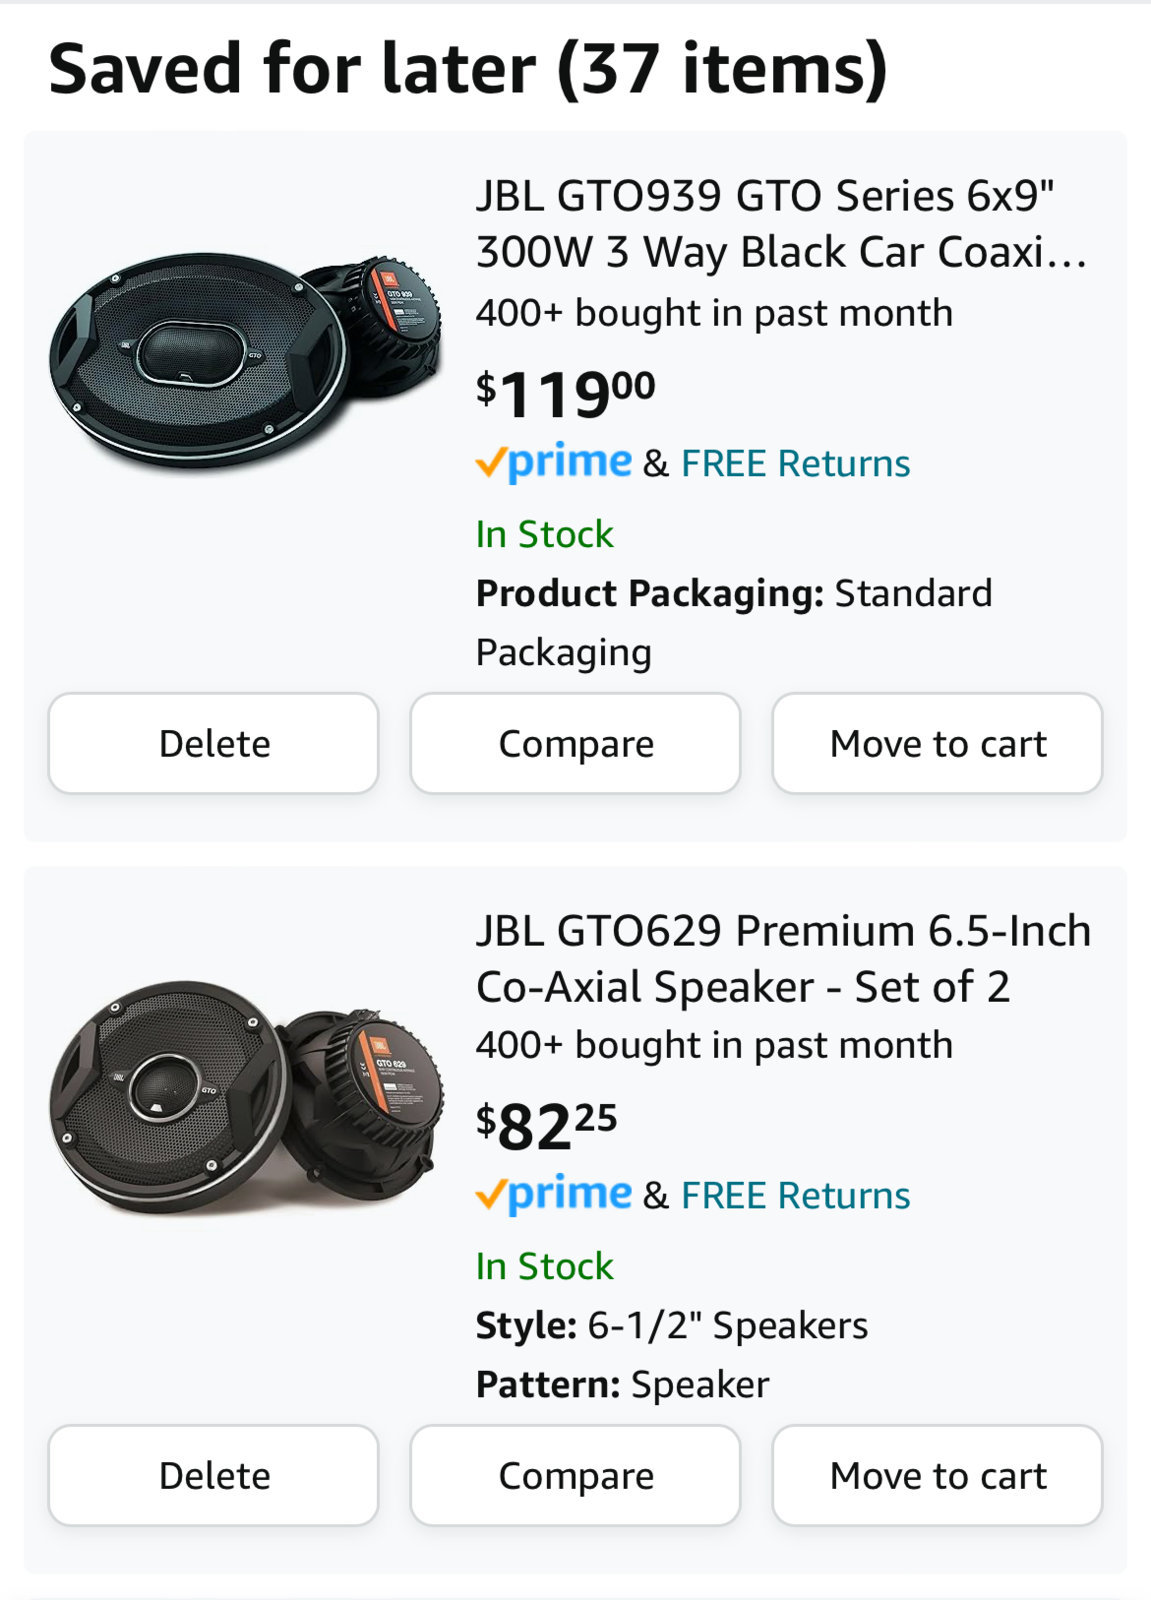Click FREE Returns on the GTO939 item
1151x1600 pixels.
(x=796, y=464)
